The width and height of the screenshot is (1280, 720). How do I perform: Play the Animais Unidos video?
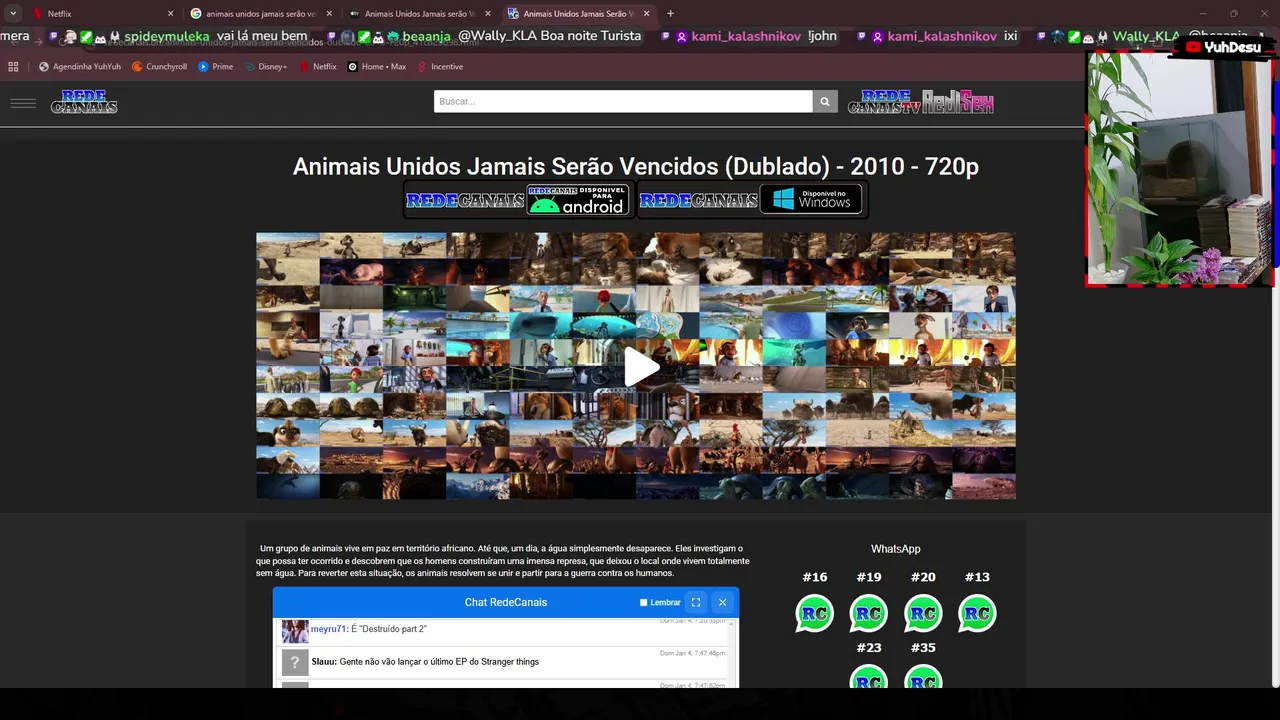[x=641, y=366]
